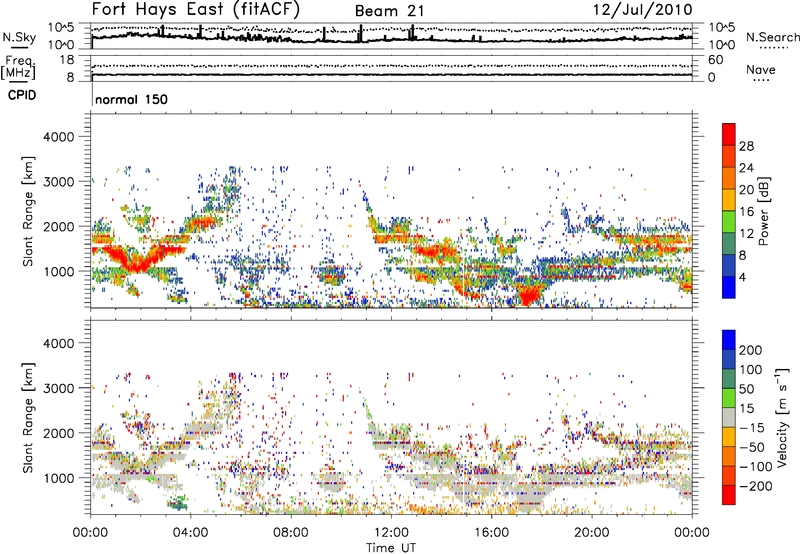This screenshot has width=800, height=554.
Task: Click the power panel 'Slant Range [km]' label
Action: 28,211
